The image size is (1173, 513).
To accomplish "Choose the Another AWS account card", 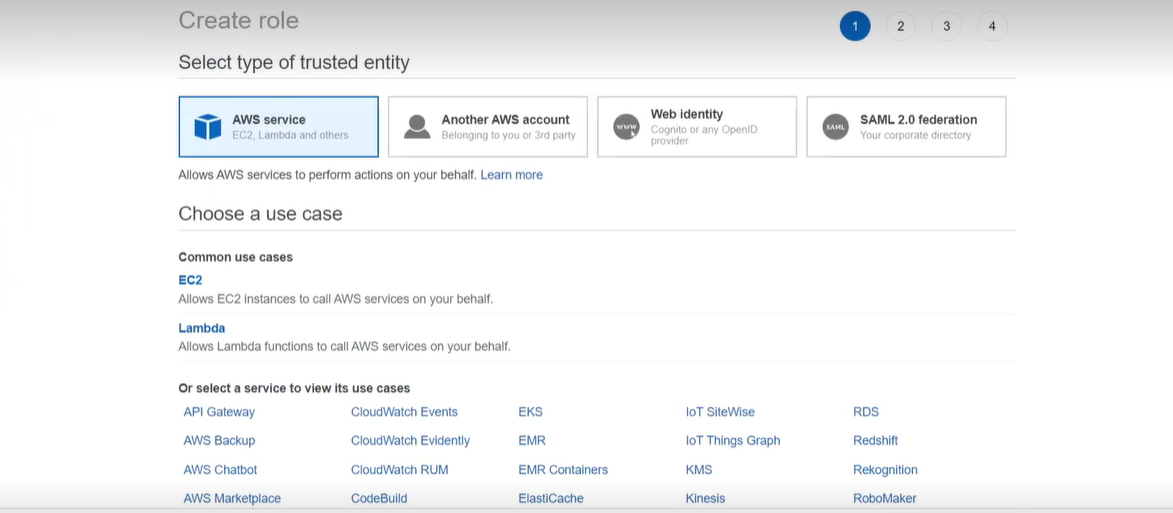I will point(488,126).
